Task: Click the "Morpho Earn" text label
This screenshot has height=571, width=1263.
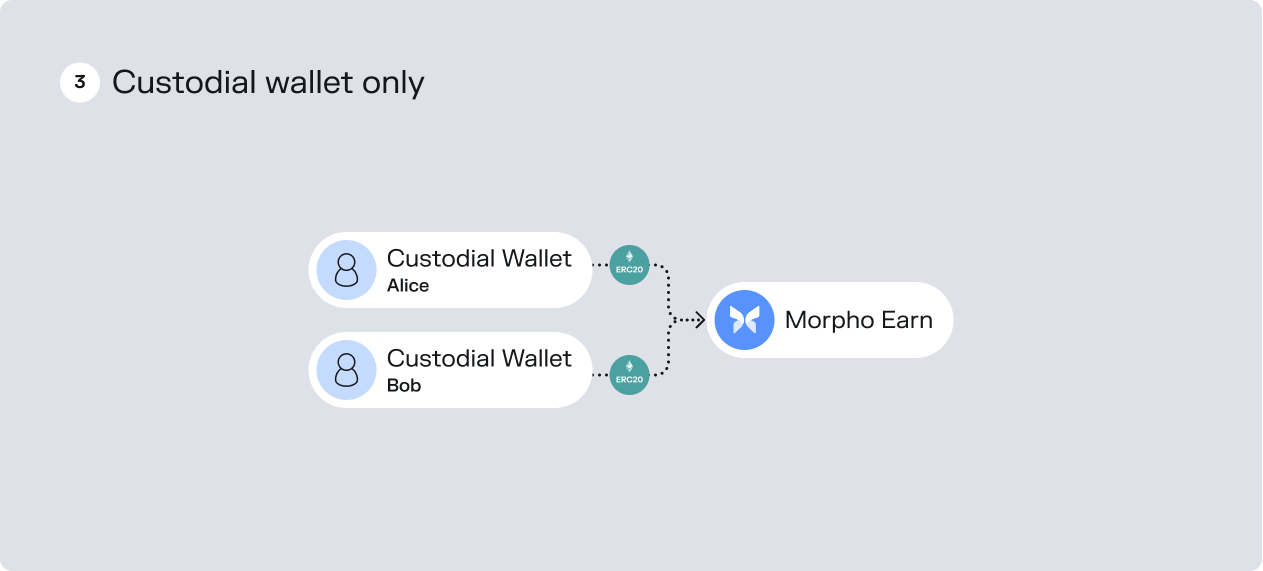Action: point(858,320)
